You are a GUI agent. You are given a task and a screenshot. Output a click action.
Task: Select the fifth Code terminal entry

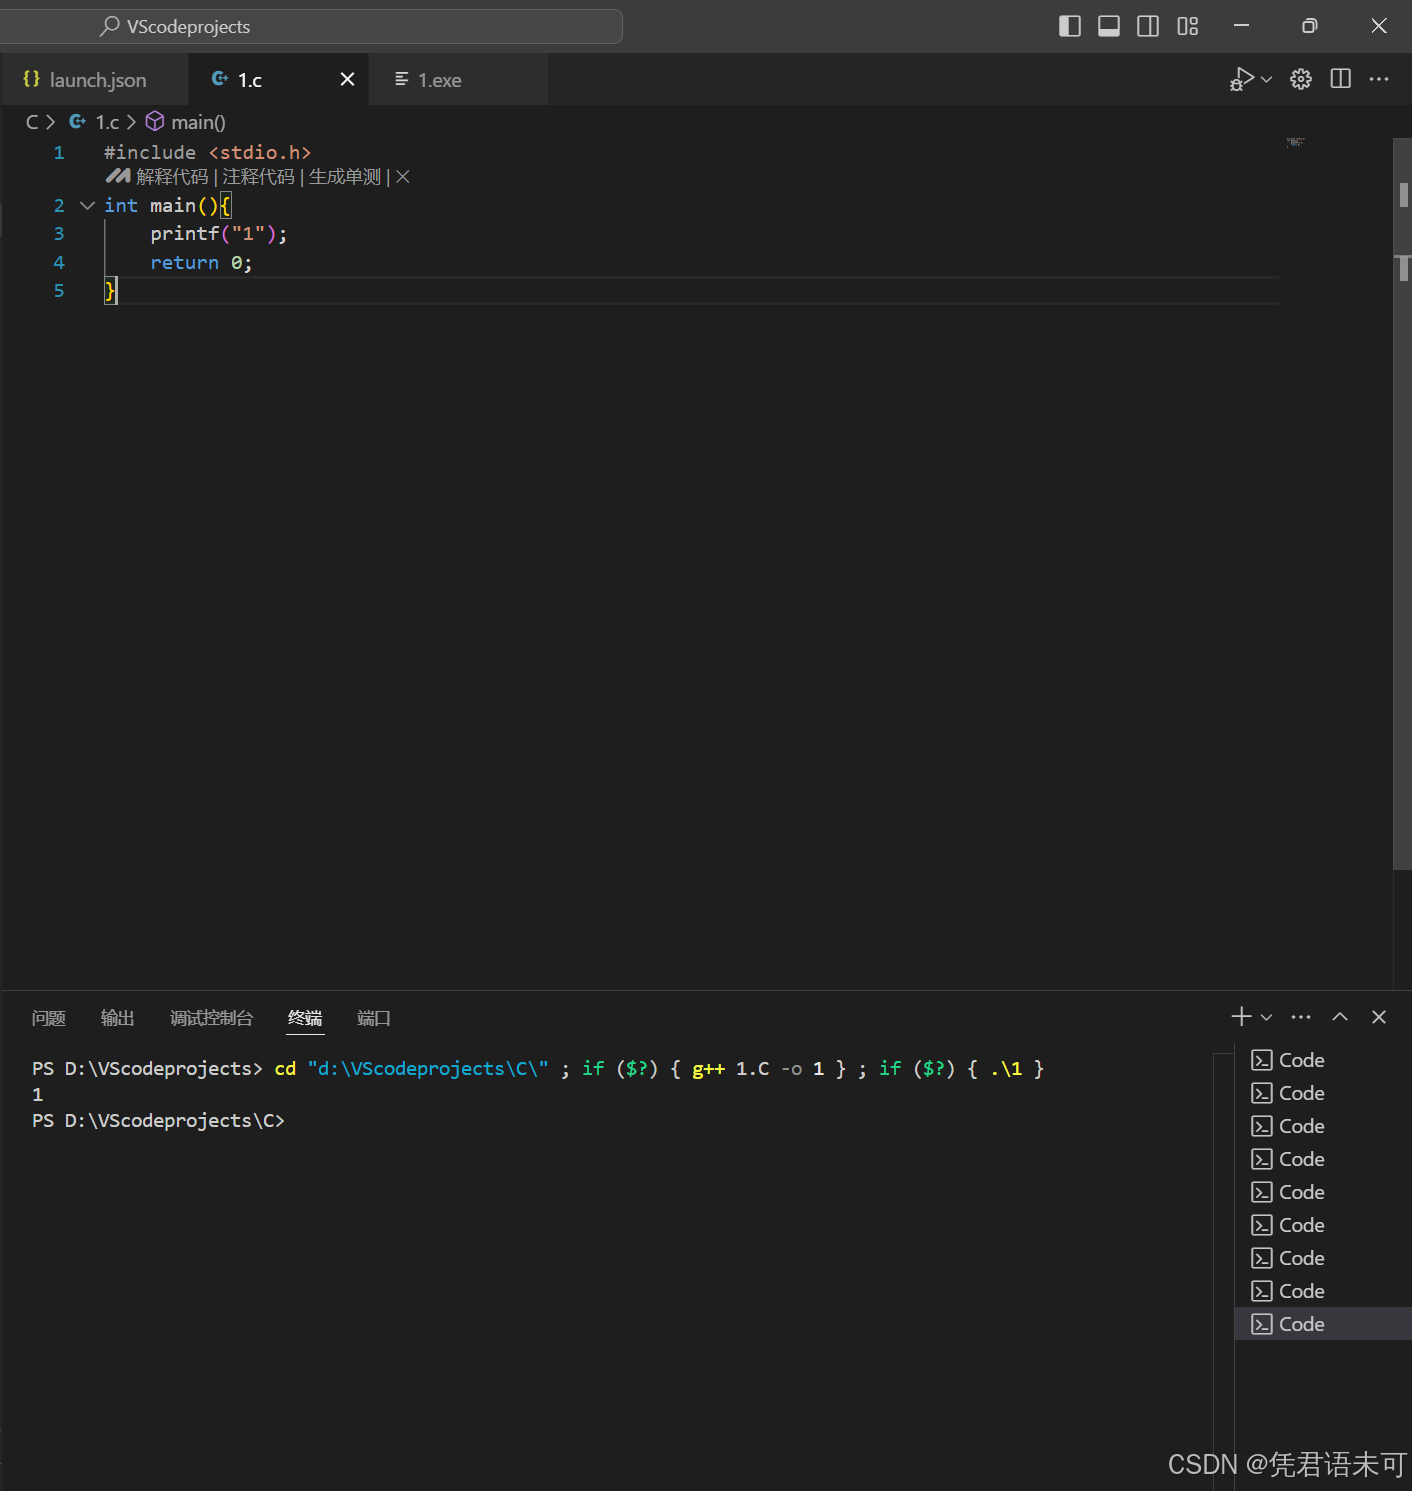coord(1323,1192)
